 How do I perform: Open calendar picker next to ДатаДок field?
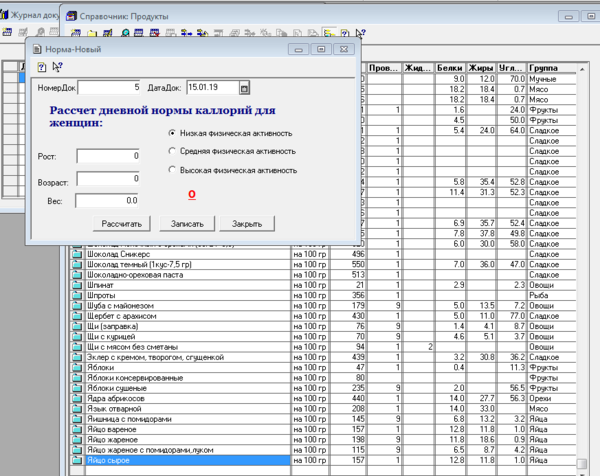click(x=244, y=88)
